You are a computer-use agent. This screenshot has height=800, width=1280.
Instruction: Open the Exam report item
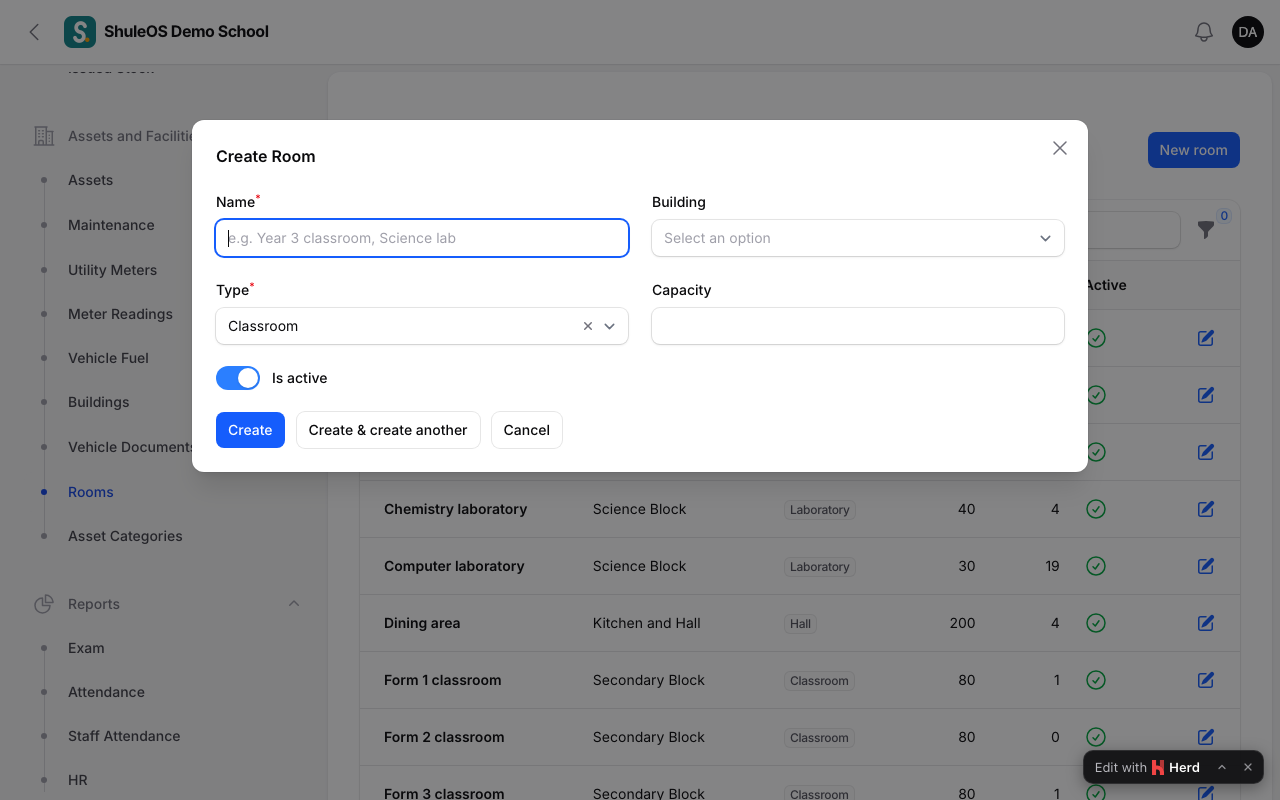tap(86, 648)
